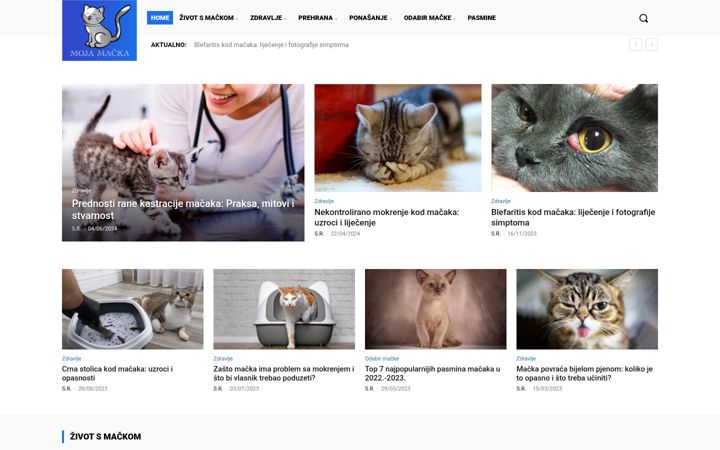Expand the Zdravlje menu
This screenshot has height=450, width=720.
click(267, 17)
